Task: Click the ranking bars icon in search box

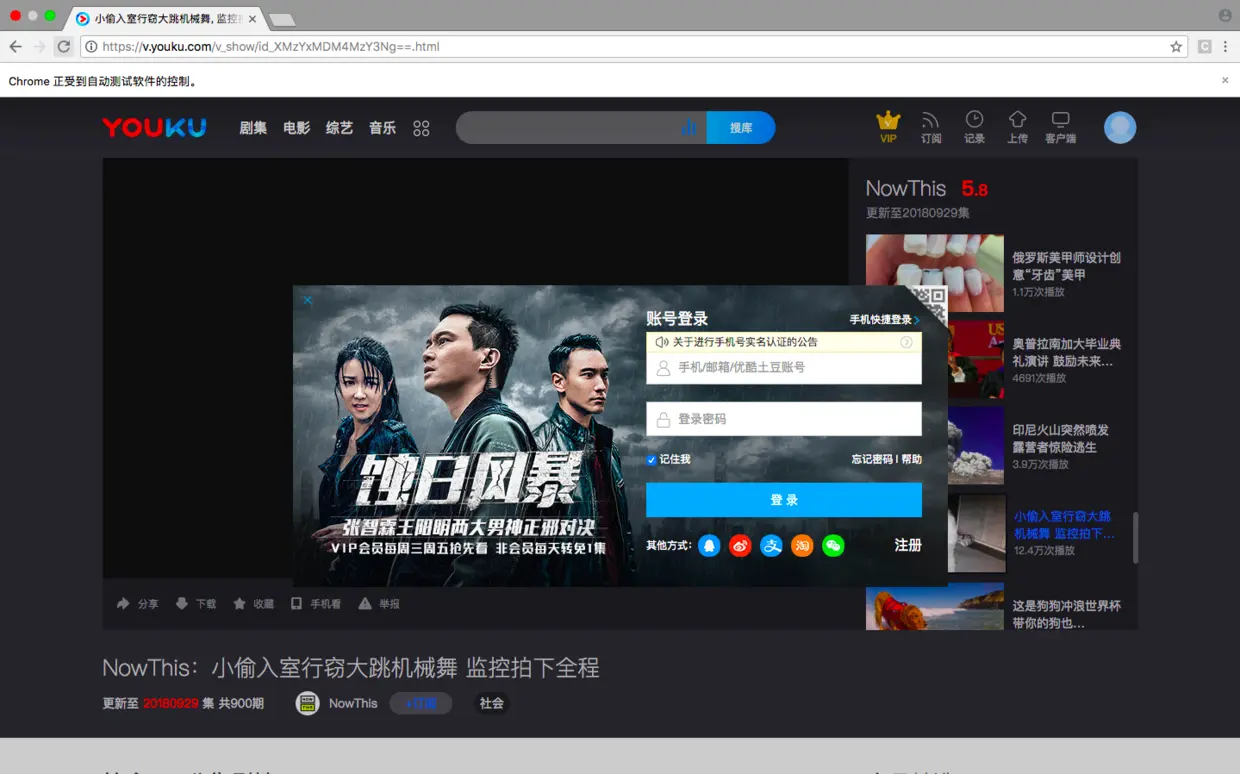Action: pos(689,128)
